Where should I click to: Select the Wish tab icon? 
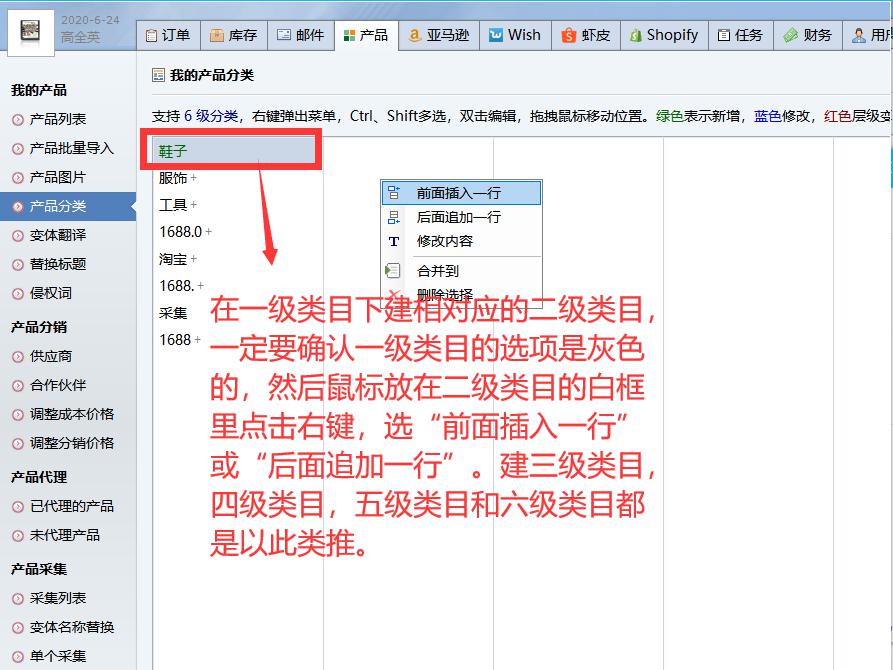pos(496,35)
